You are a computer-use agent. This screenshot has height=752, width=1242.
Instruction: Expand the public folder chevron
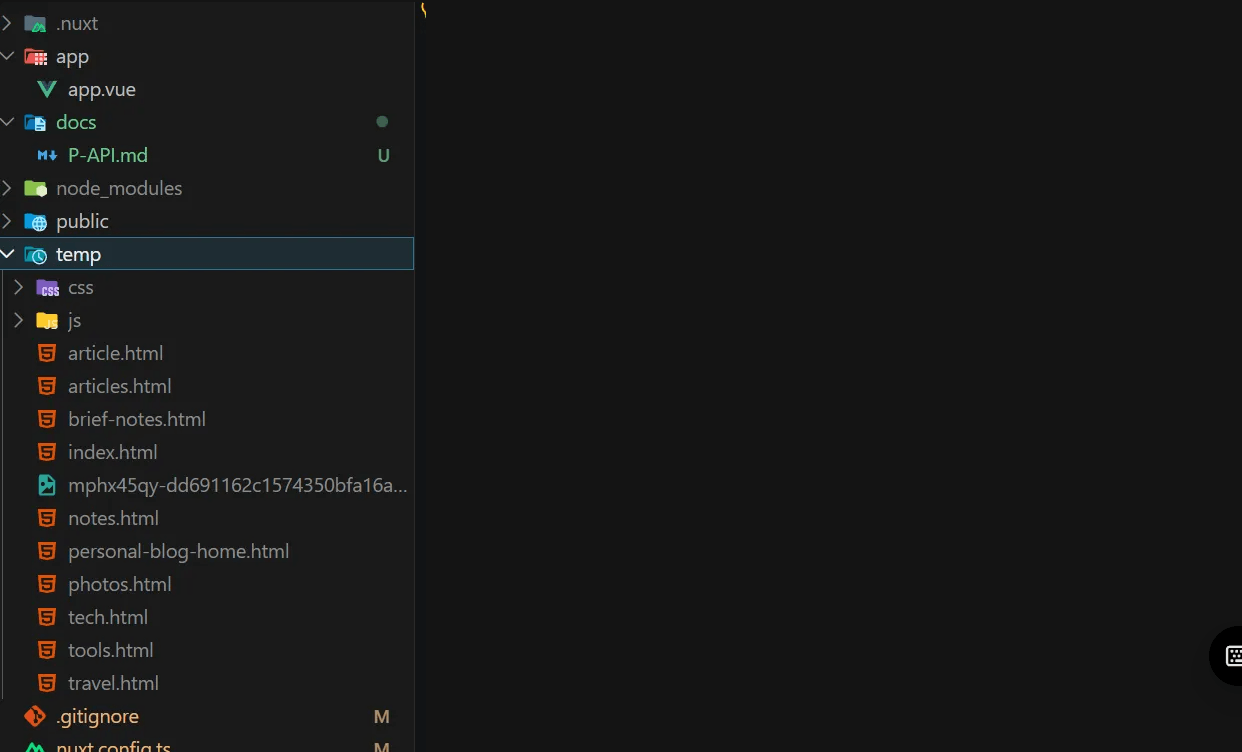click(x=7, y=221)
